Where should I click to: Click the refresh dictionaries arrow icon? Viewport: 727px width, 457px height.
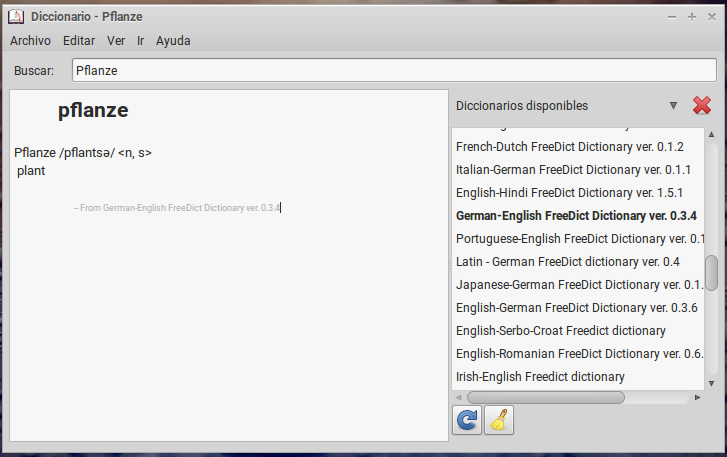pyautogui.click(x=466, y=421)
